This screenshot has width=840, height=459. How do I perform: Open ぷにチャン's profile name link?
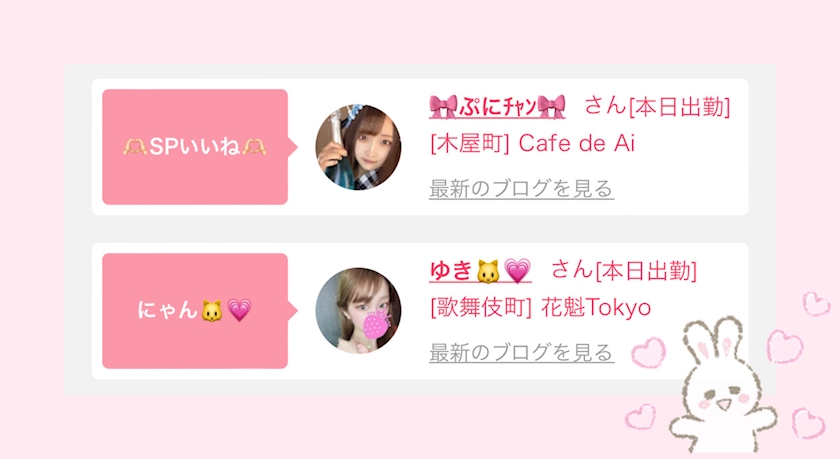(497, 107)
